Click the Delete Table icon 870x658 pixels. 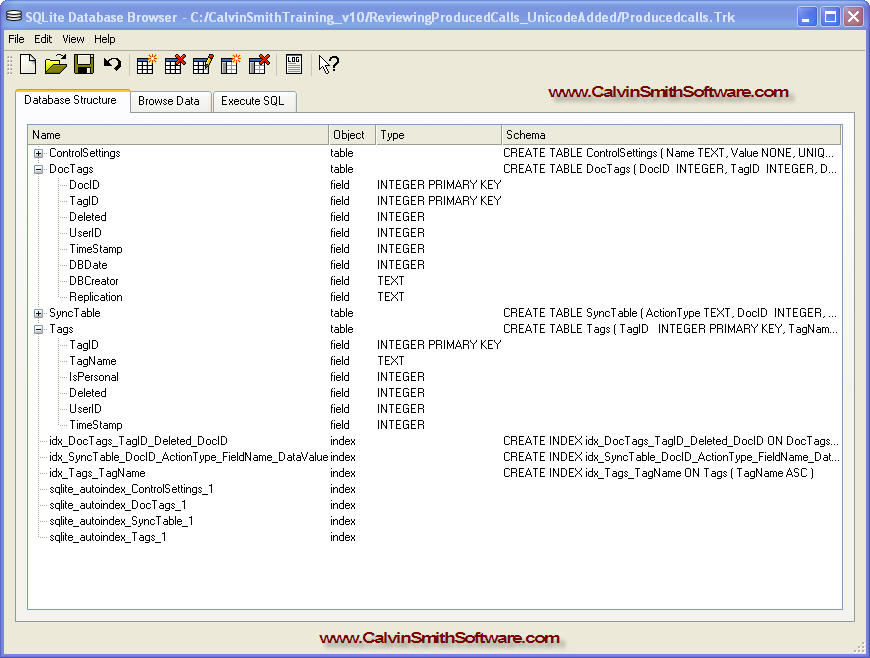pos(175,65)
